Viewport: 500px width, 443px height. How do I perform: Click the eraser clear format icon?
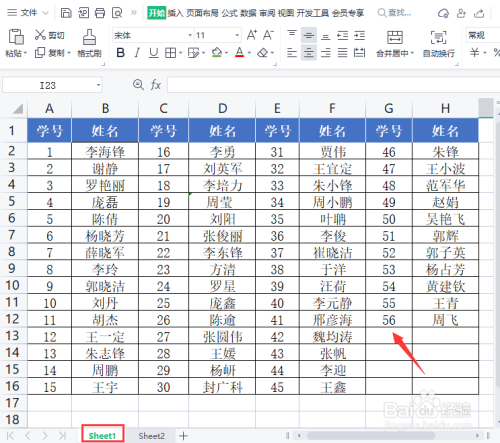pos(262,53)
